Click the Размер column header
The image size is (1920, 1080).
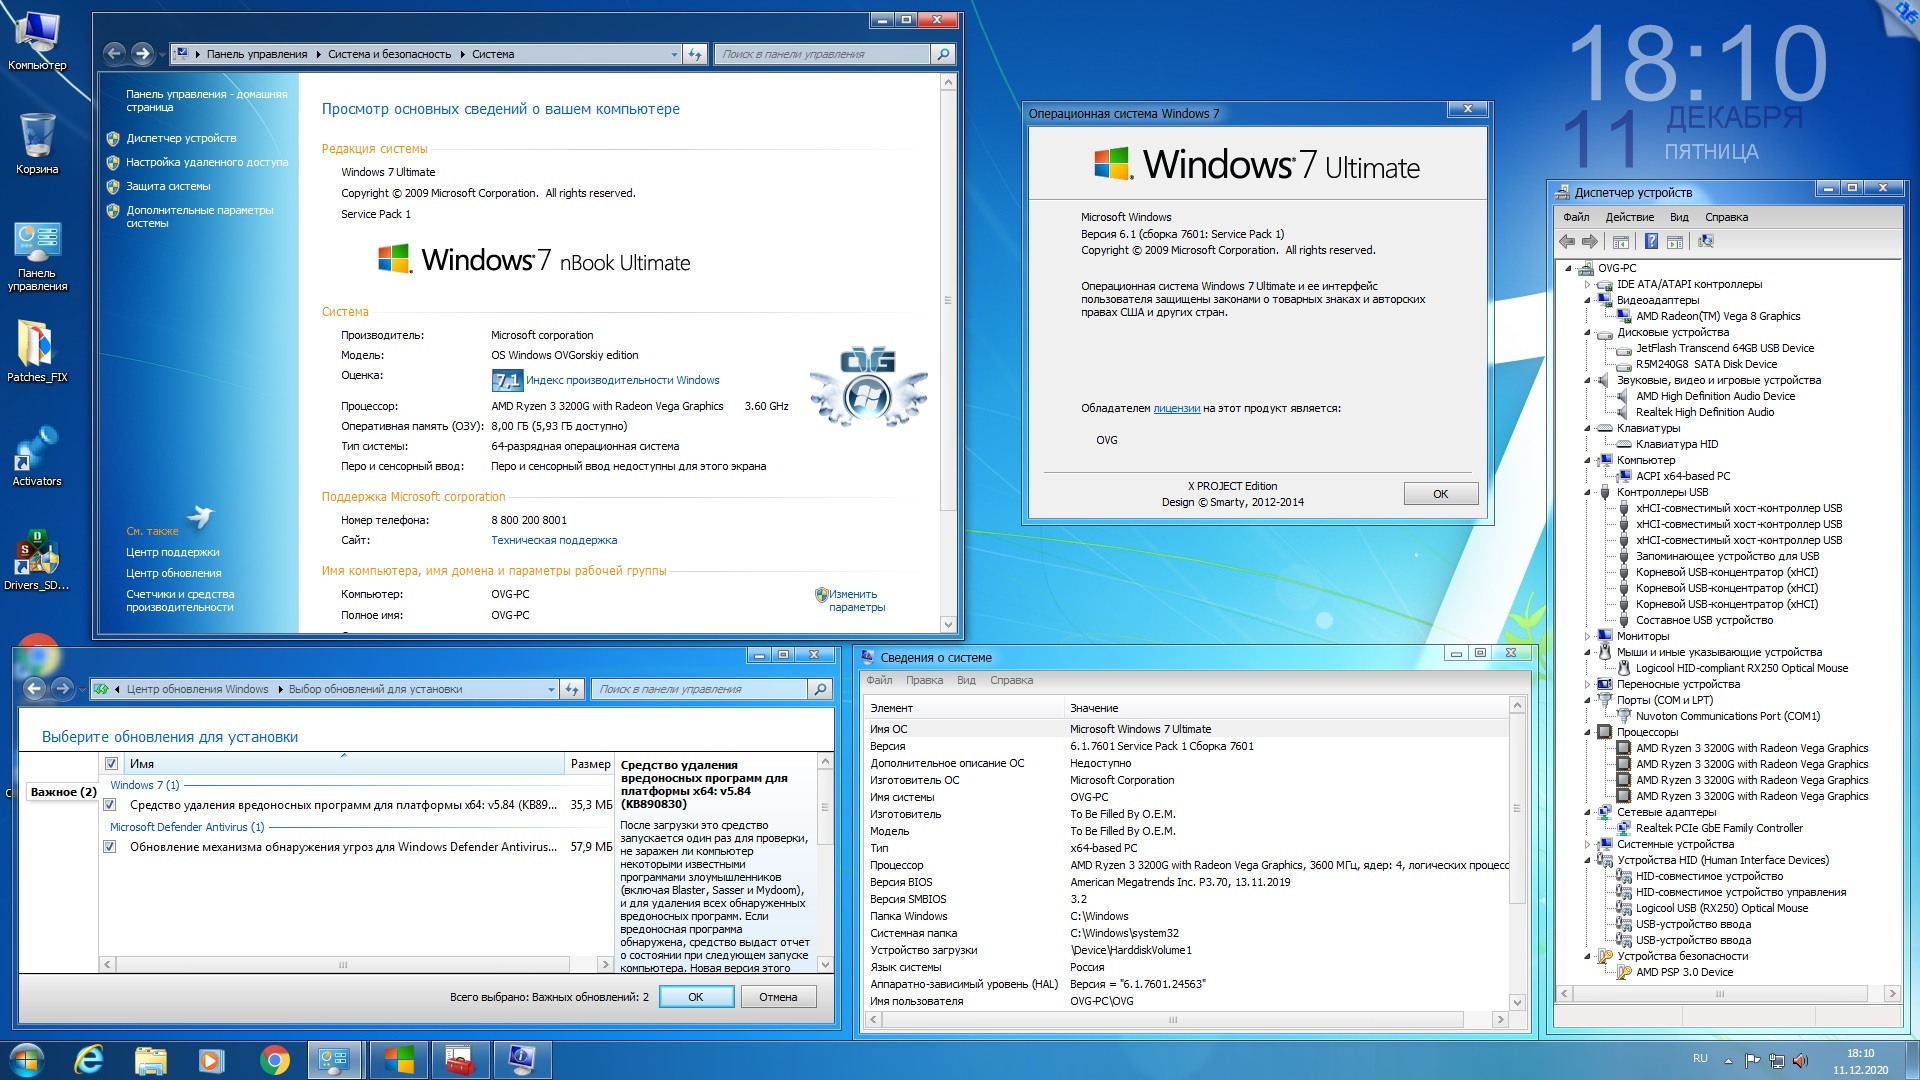590,764
